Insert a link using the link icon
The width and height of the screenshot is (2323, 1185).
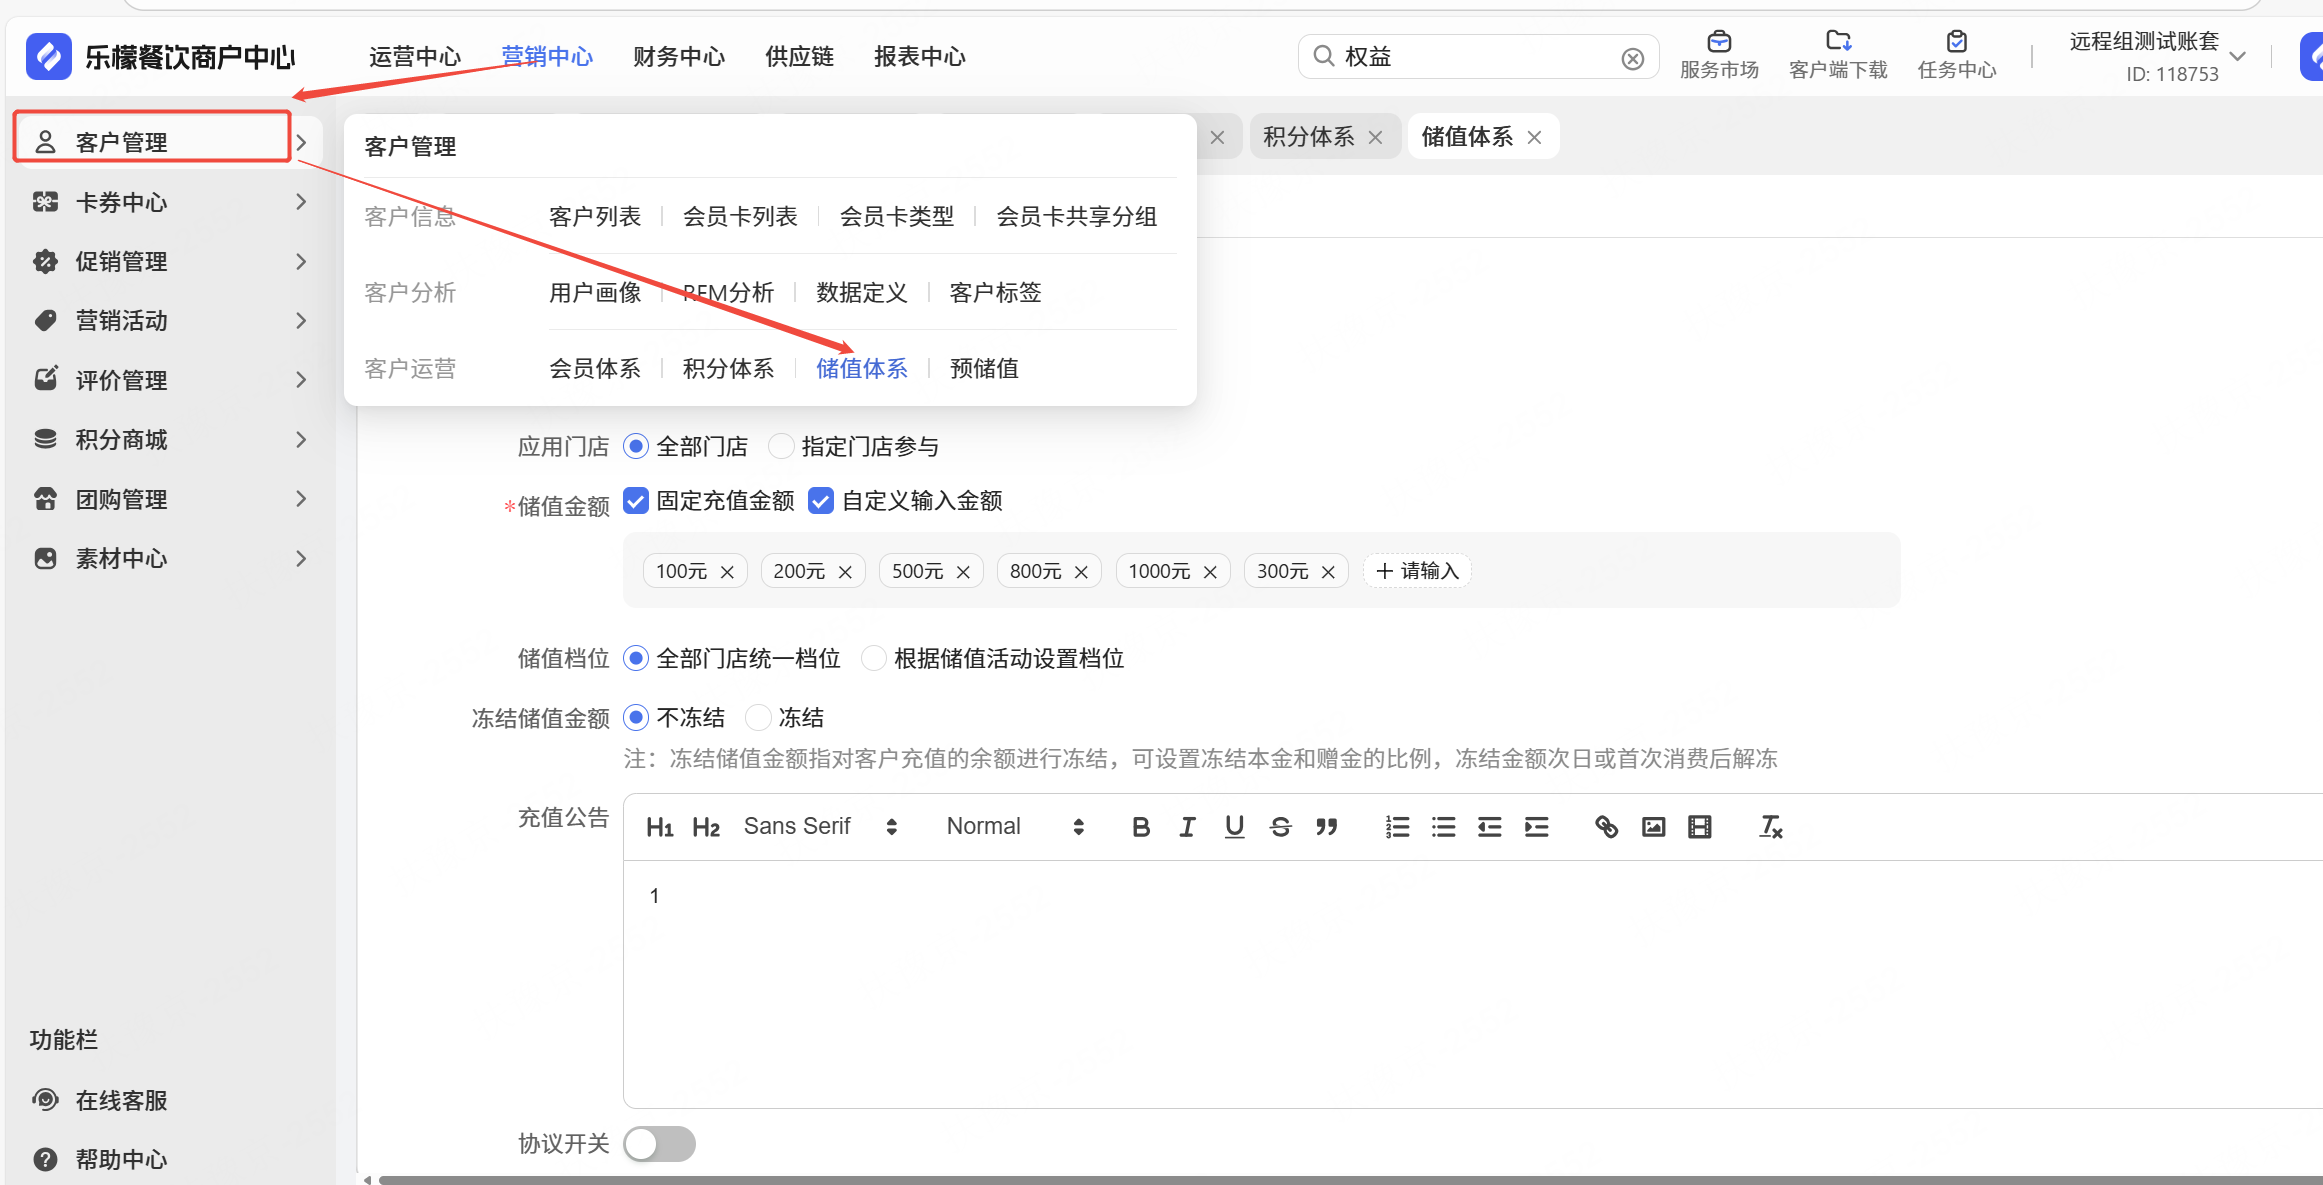1606,827
